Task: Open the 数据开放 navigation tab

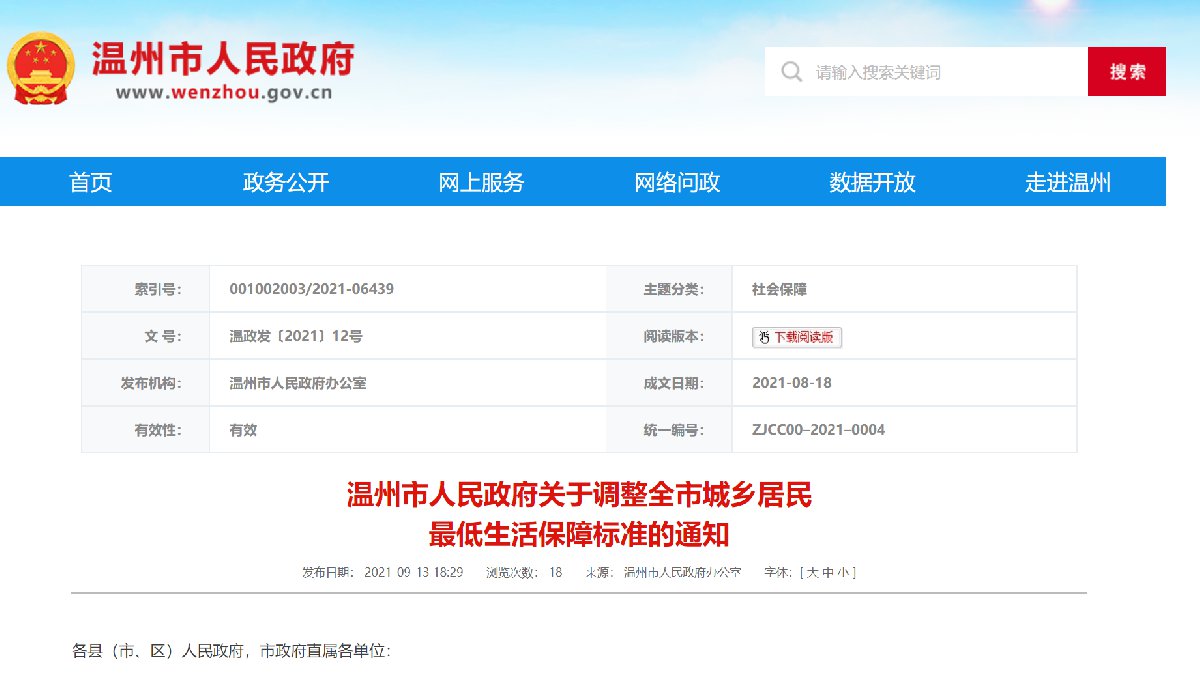Action: click(872, 182)
